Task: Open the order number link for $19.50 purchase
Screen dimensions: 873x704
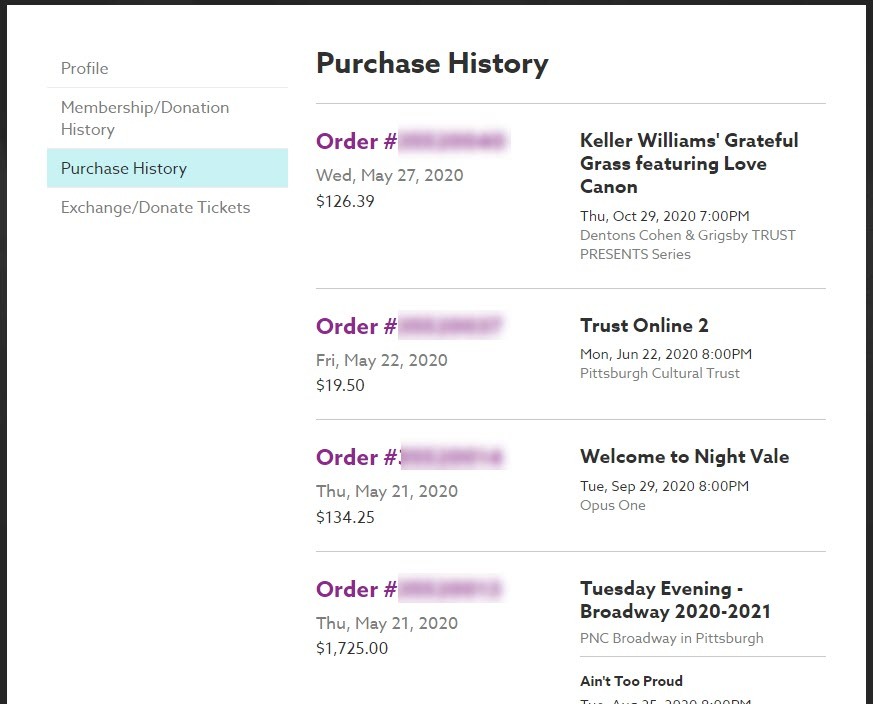Action: [410, 326]
